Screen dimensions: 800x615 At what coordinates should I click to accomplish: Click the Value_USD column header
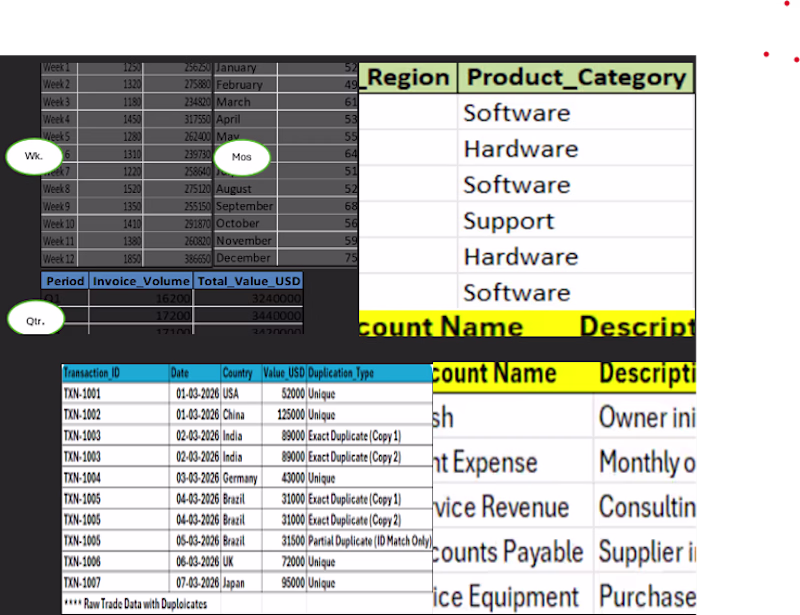284,373
